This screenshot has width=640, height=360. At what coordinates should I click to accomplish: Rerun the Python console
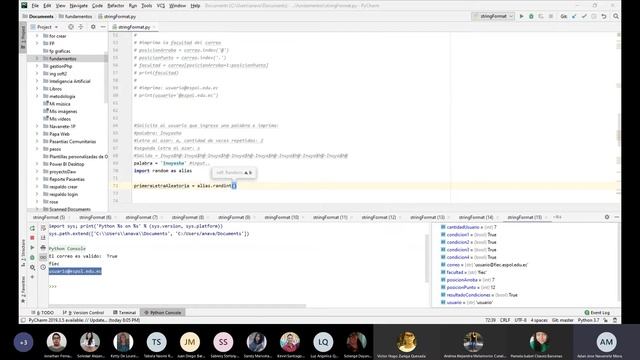(x=32, y=228)
